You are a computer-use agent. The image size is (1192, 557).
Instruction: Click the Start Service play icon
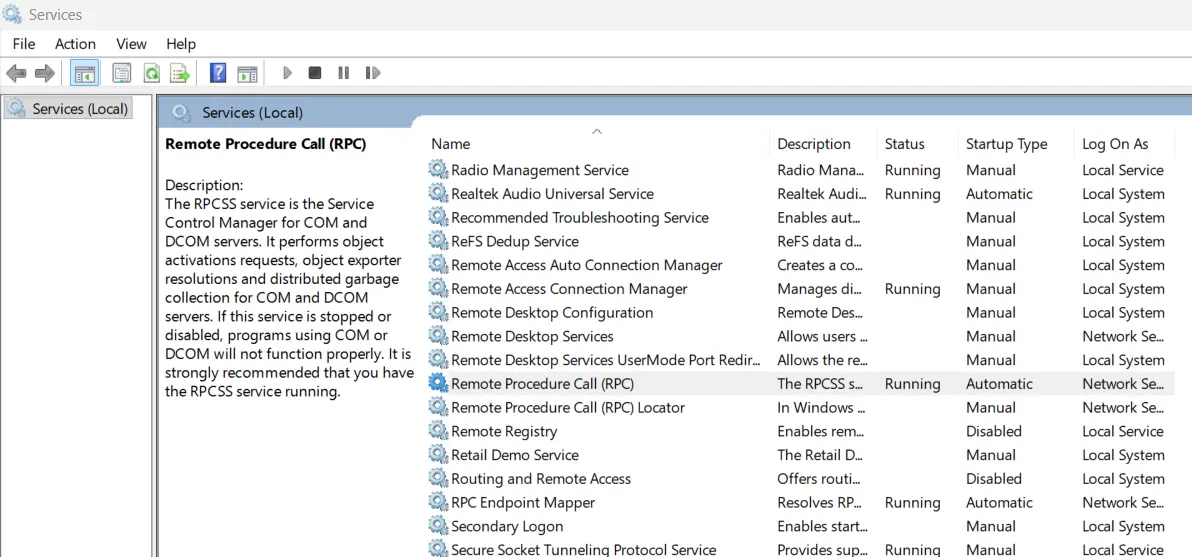[287, 73]
